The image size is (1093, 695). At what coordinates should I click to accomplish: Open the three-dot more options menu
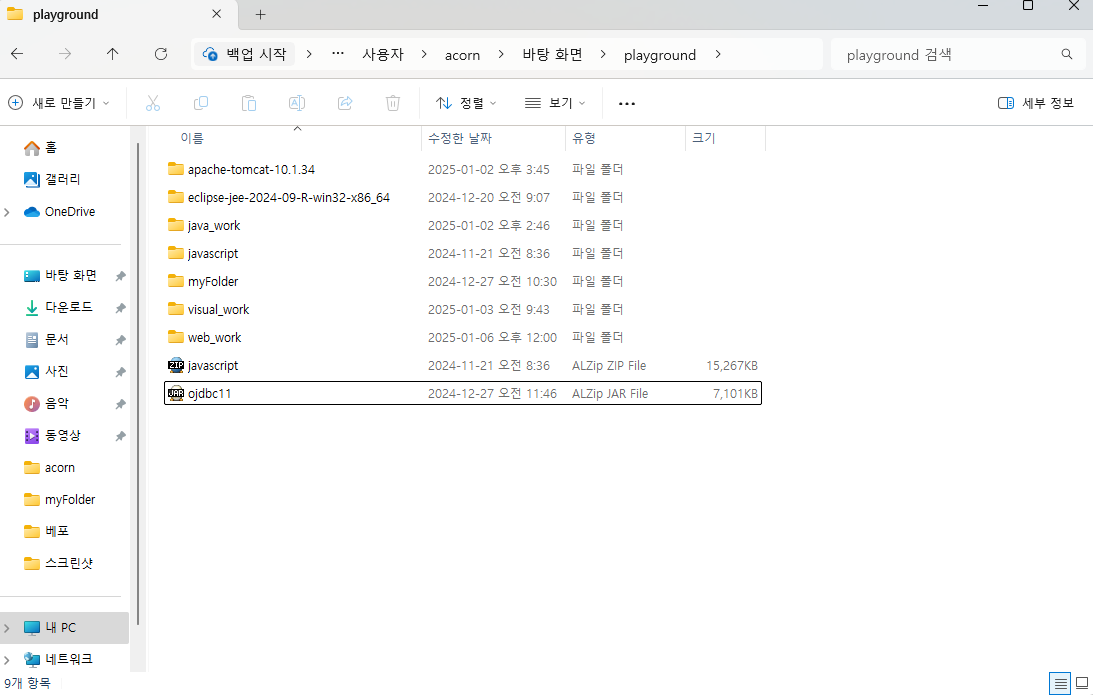627,103
